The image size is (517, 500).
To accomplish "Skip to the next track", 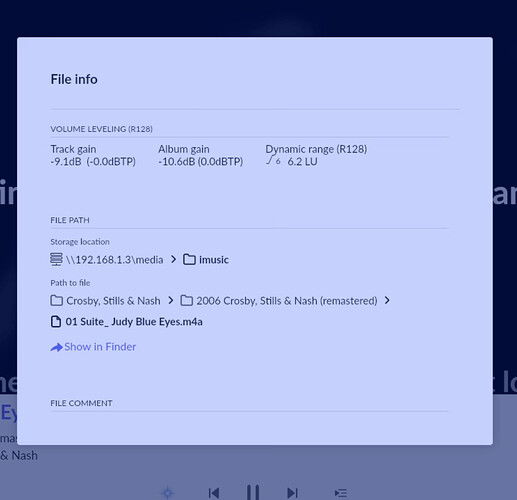I will [x=292, y=493].
